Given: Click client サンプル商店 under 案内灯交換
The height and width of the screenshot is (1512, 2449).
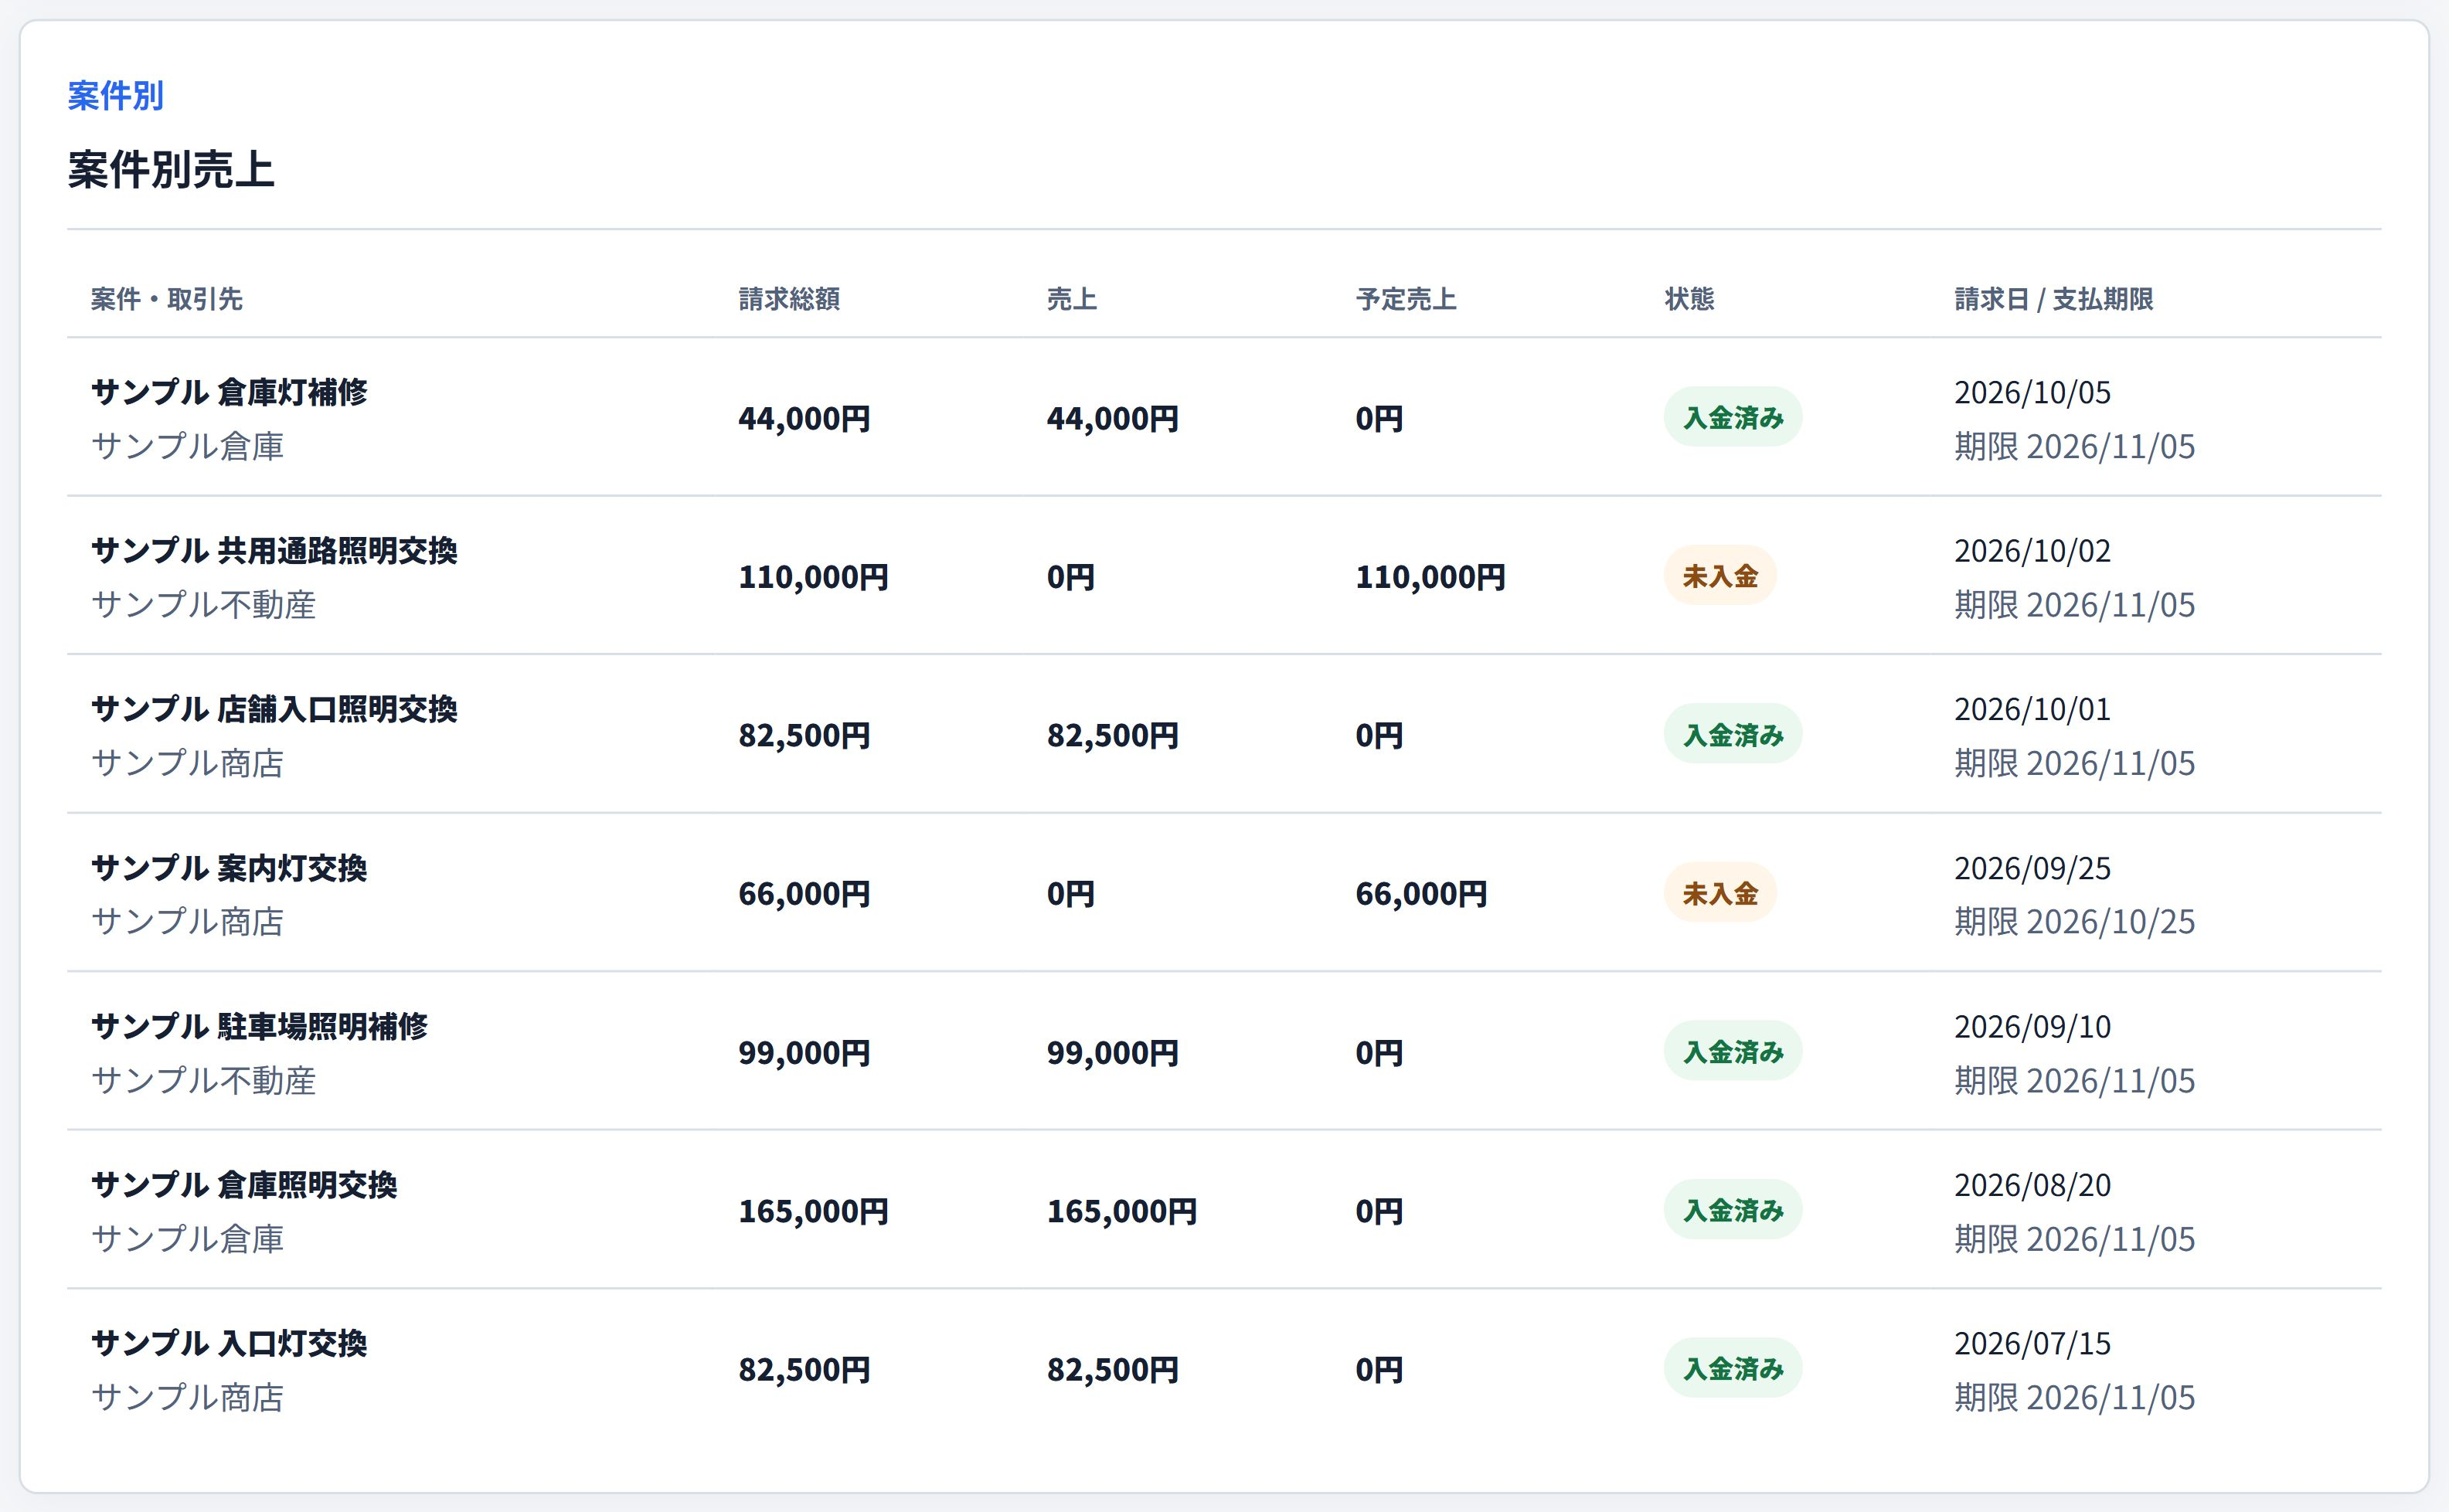Looking at the screenshot, I should click(187, 921).
